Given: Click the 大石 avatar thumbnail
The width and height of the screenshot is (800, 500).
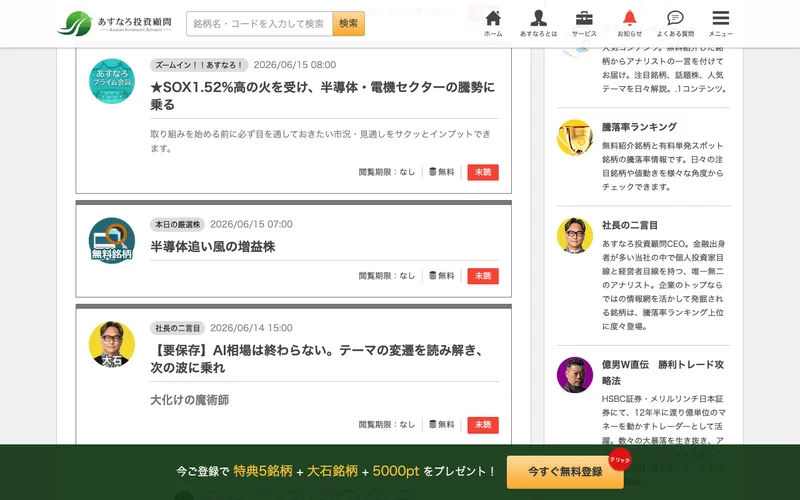Looking at the screenshot, I should point(112,344).
